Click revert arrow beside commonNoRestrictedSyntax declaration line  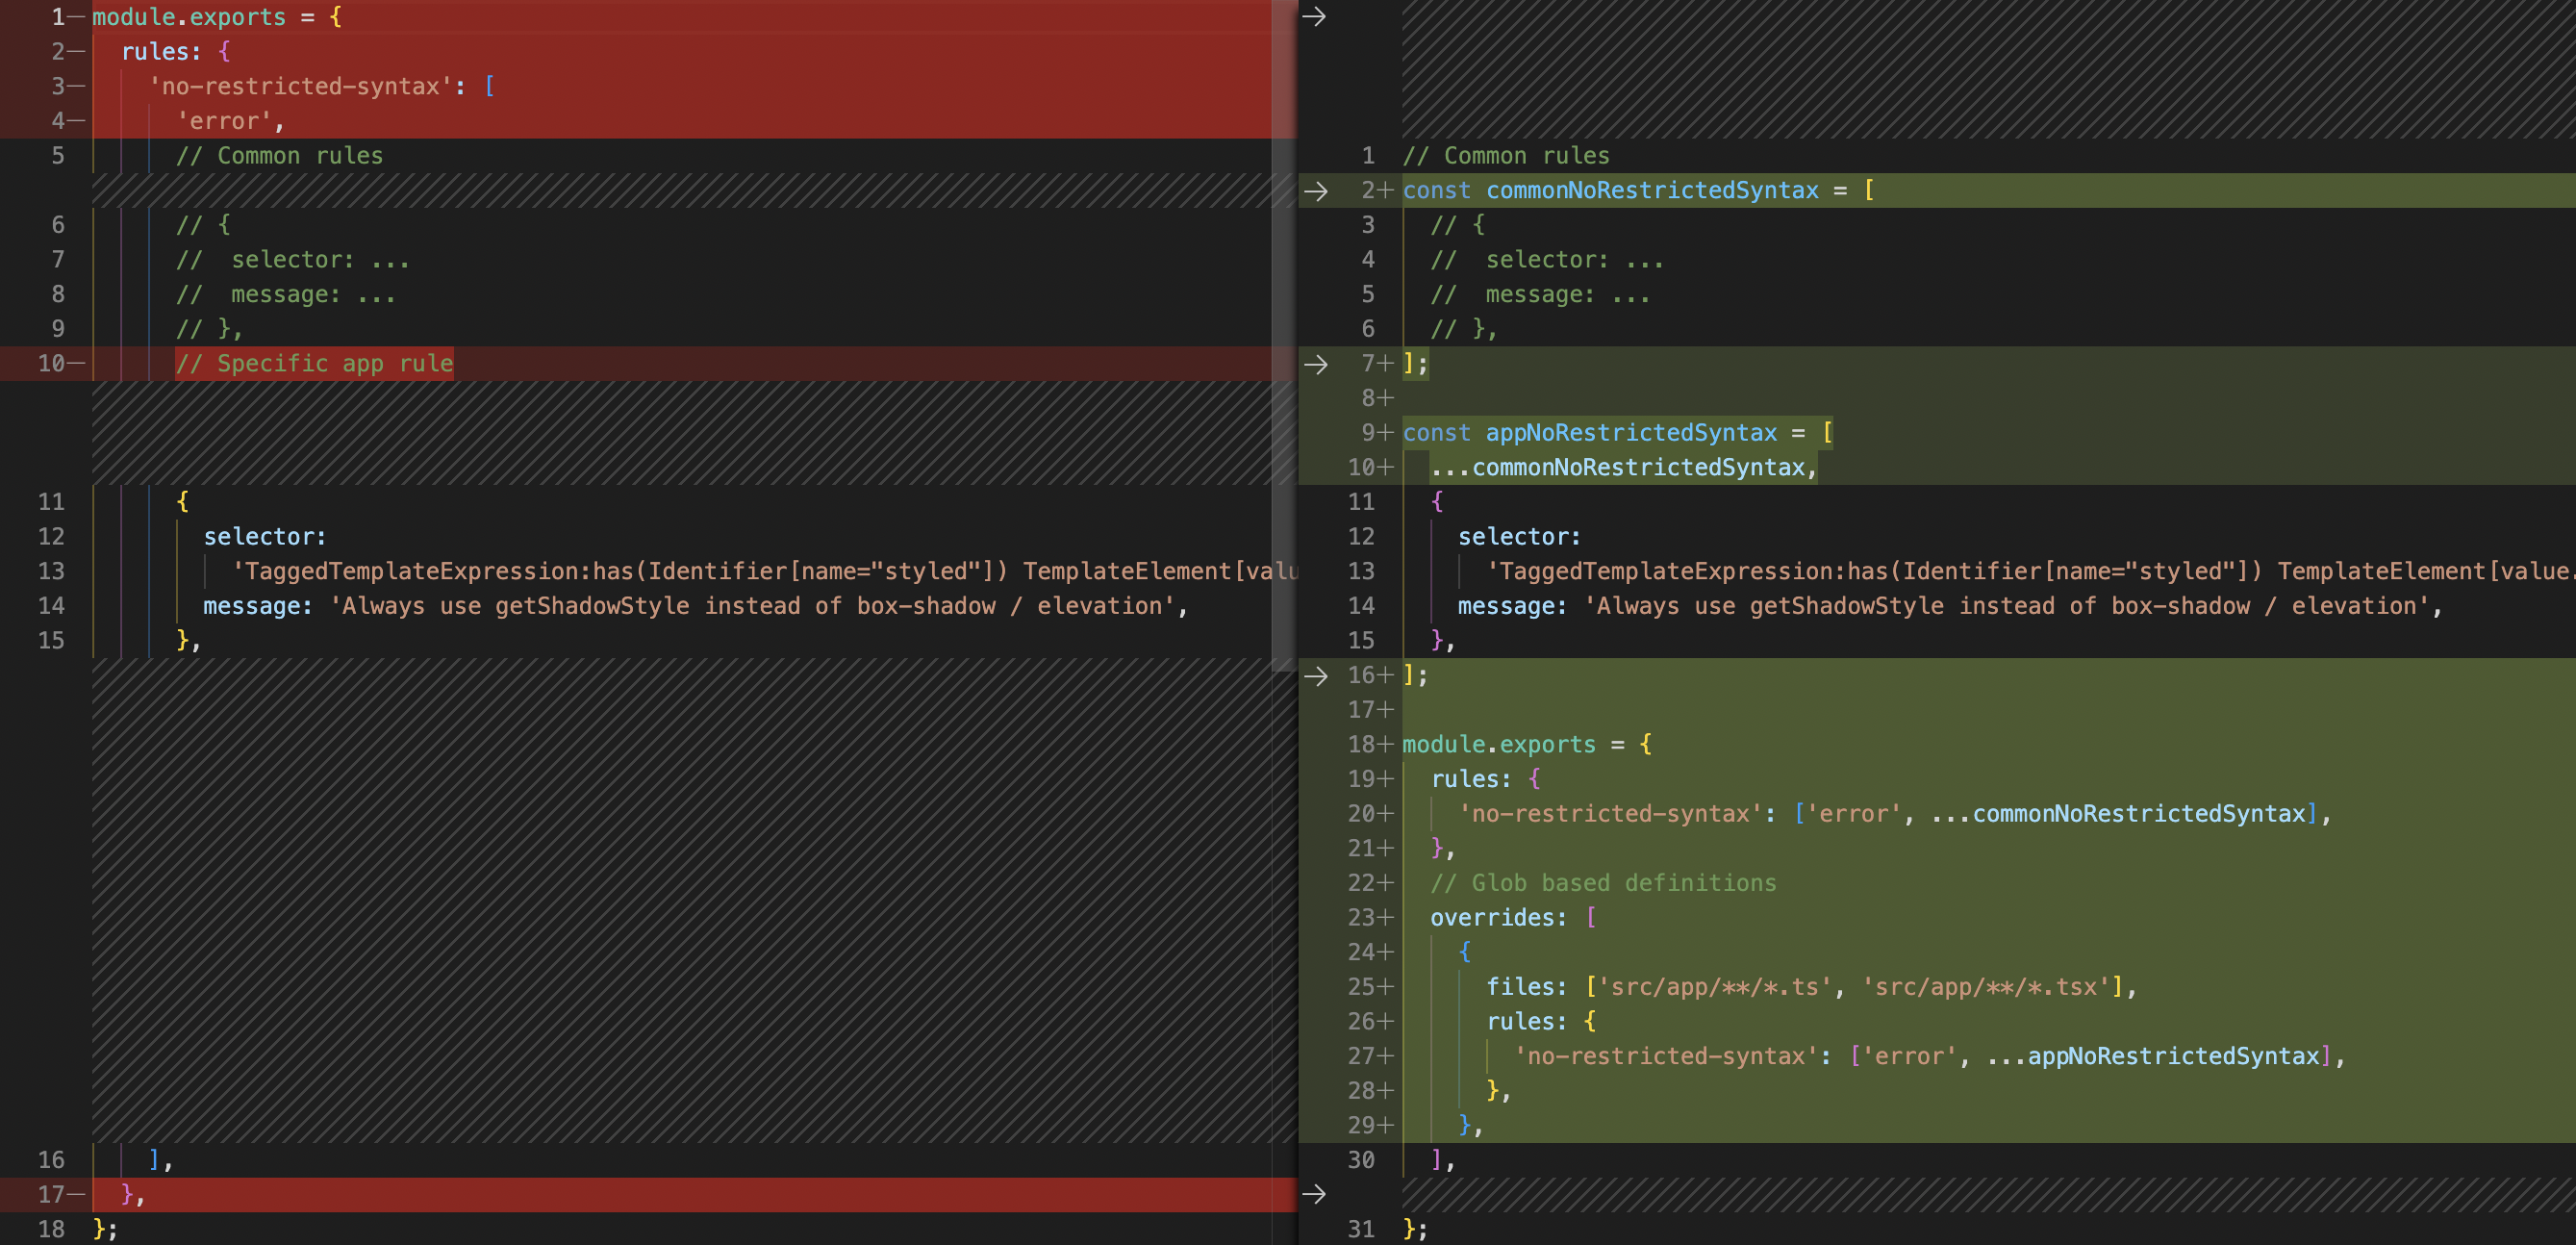click(x=1315, y=191)
